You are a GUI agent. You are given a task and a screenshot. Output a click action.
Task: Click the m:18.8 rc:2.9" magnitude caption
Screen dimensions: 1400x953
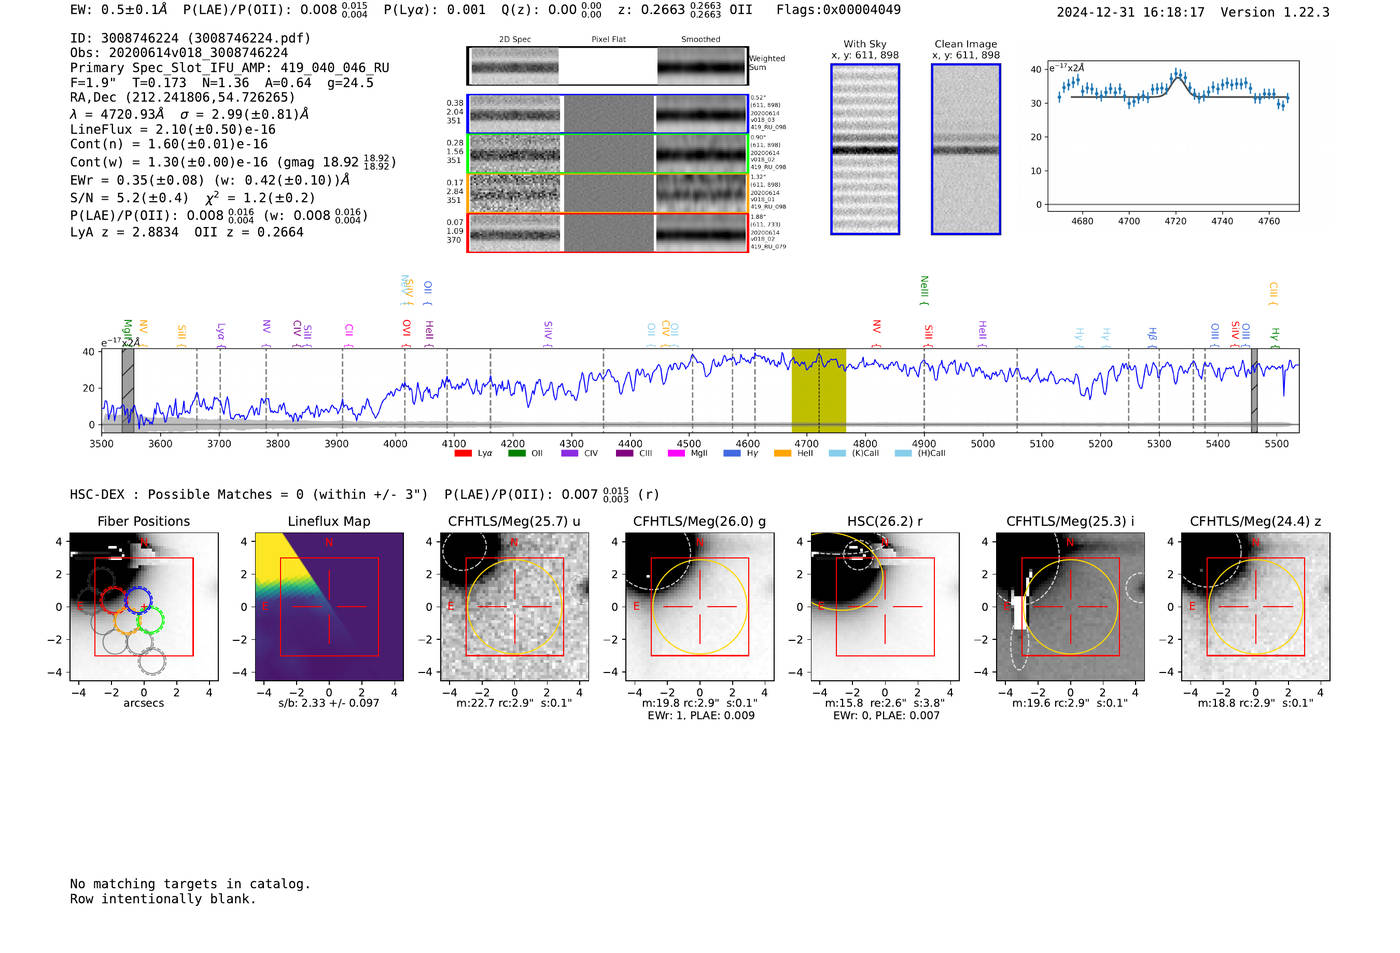point(1256,703)
